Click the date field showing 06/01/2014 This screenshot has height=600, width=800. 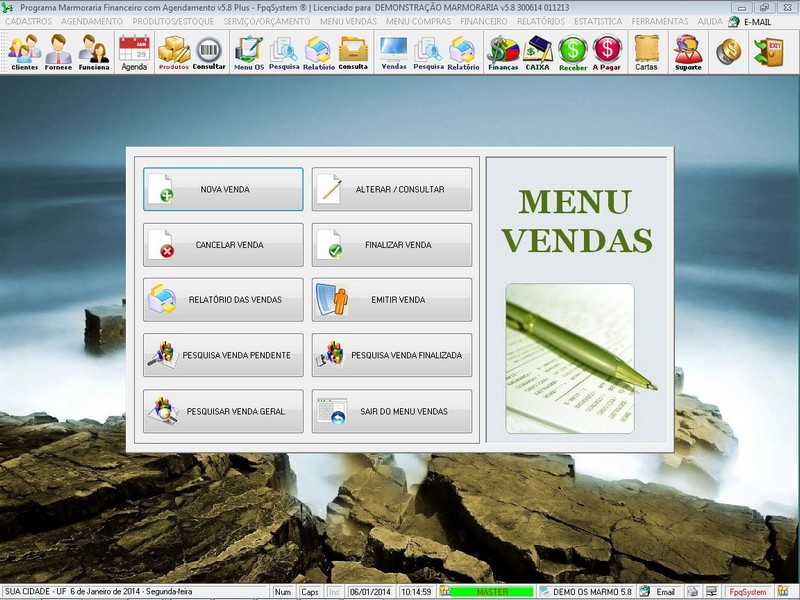(375, 590)
